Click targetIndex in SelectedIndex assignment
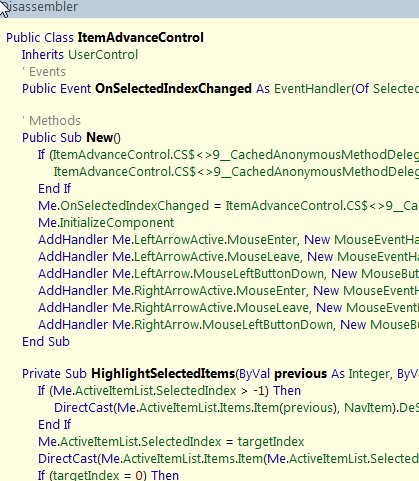 (x=271, y=442)
